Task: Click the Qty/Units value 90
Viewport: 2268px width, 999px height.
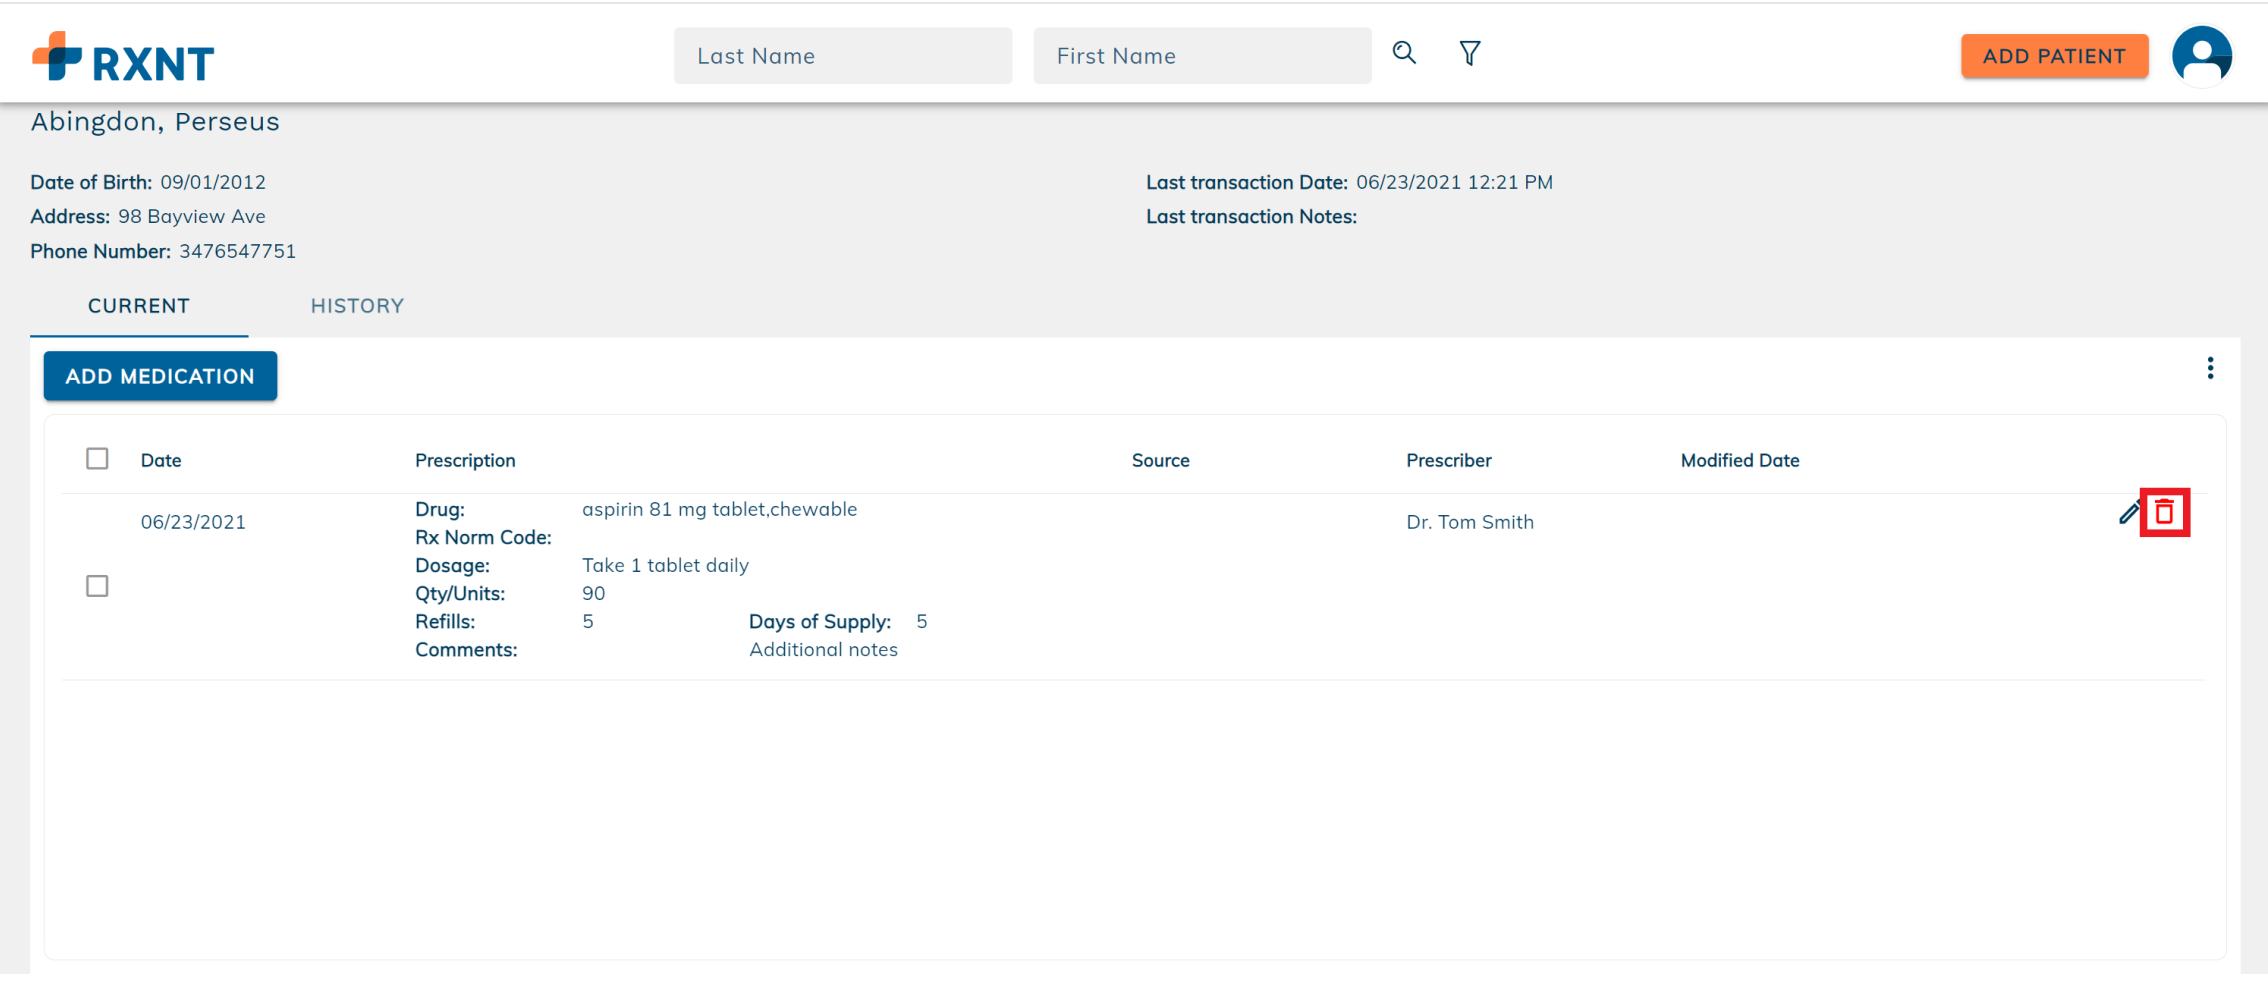Action: (593, 593)
